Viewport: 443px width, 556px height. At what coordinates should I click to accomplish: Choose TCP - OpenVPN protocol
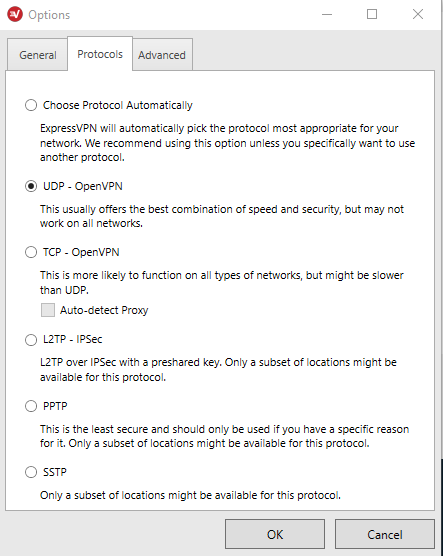pos(31,252)
